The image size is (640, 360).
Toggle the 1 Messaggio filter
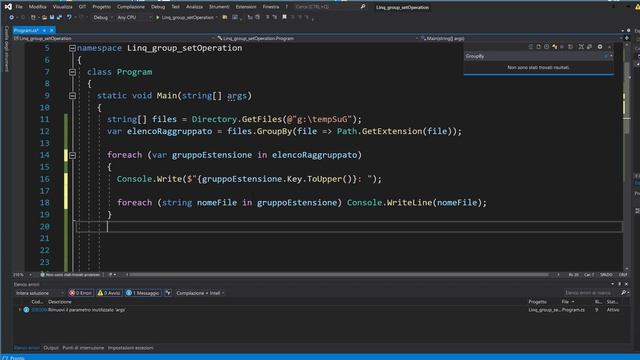[x=143, y=293]
